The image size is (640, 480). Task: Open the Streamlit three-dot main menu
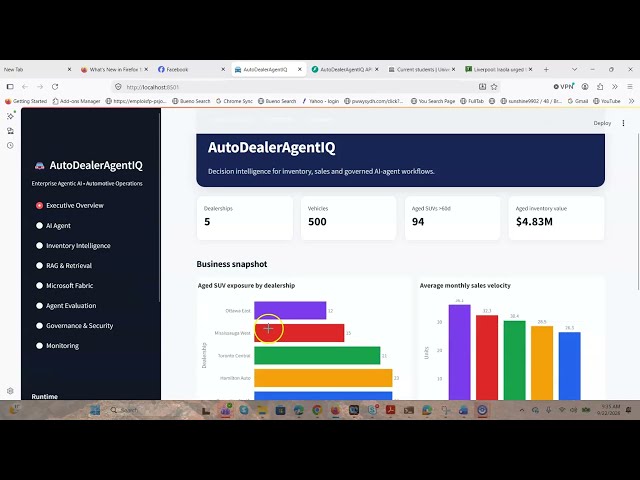pyautogui.click(x=623, y=123)
